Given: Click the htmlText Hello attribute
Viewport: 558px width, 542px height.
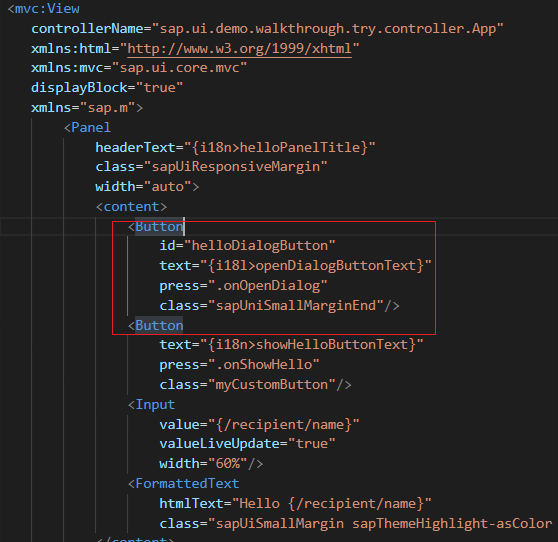Looking at the screenshot, I should 295,503.
